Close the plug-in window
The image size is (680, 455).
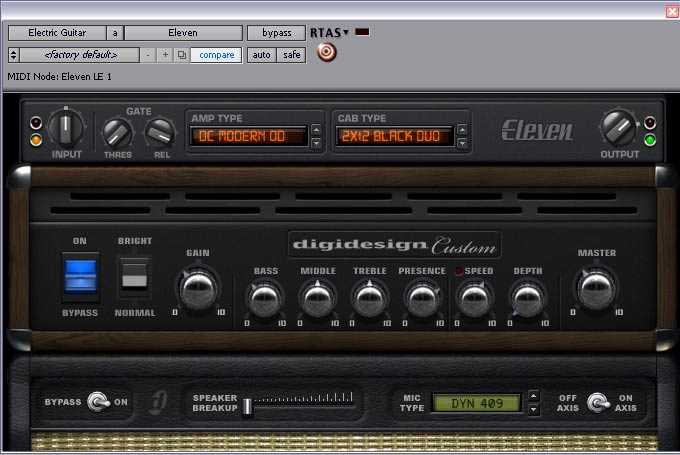673,11
